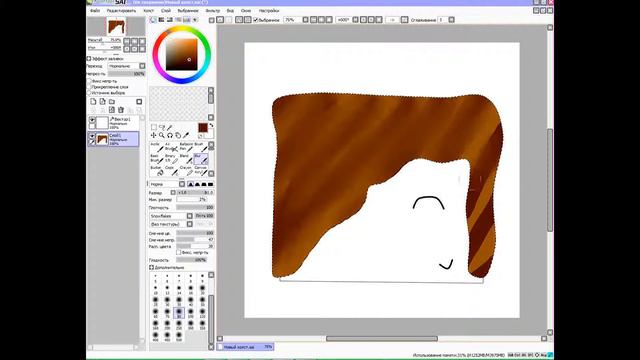The height and width of the screenshot is (360, 640).
Task: Open the Сглаживание stabilizer dropdown
Action: [451, 20]
